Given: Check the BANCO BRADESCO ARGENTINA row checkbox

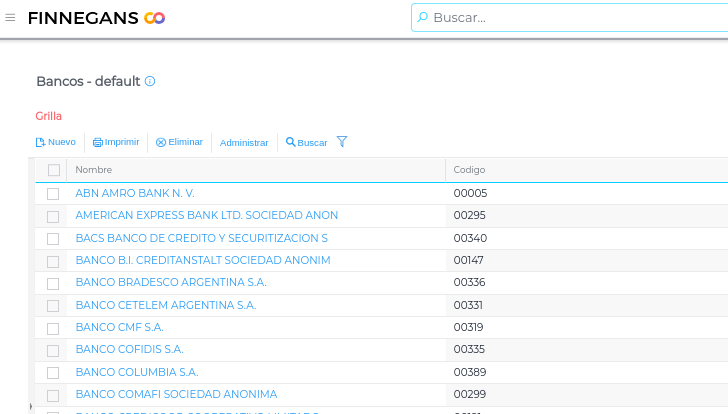Looking at the screenshot, I should click(x=53, y=284).
